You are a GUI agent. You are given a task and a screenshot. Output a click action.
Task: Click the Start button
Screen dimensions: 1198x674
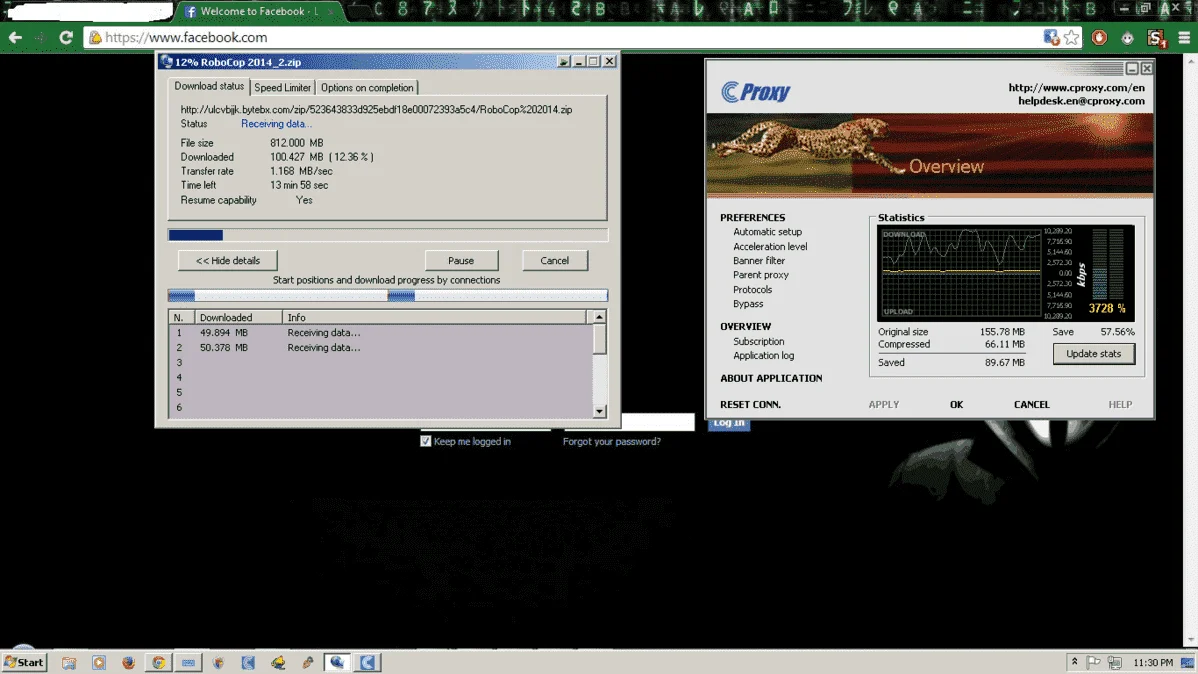[x=24, y=663]
